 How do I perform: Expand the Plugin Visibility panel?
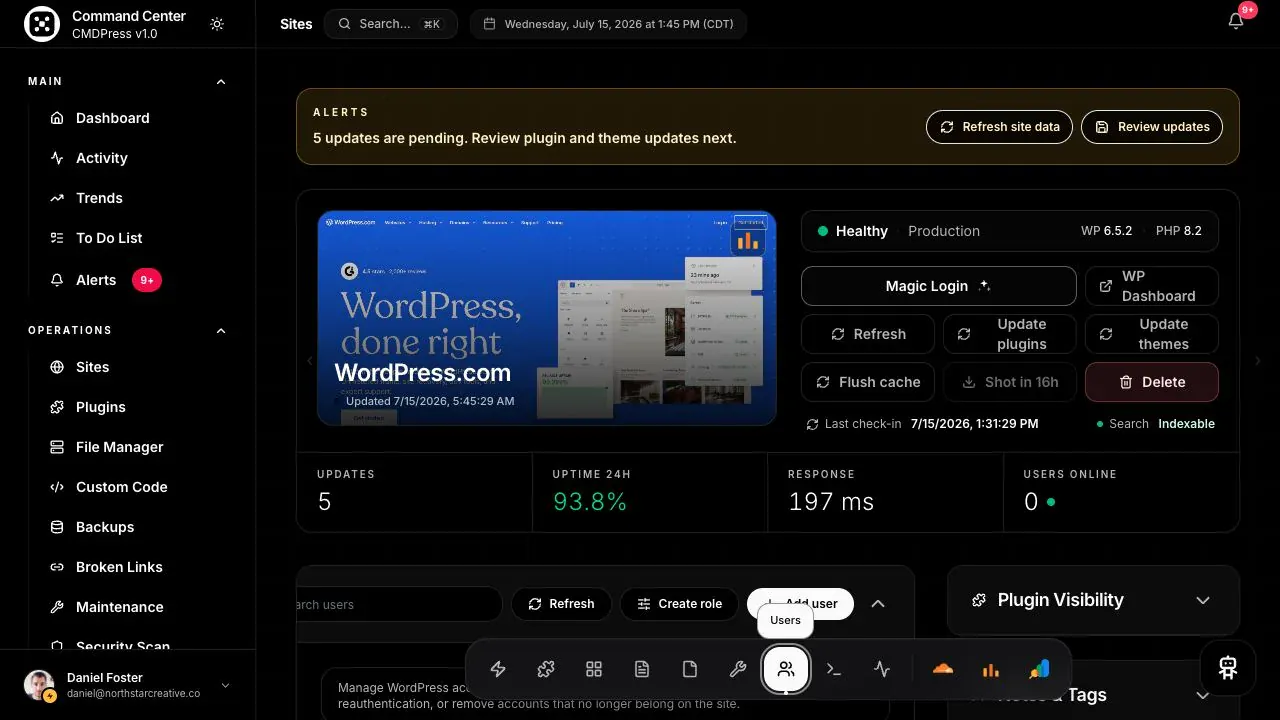point(1203,600)
